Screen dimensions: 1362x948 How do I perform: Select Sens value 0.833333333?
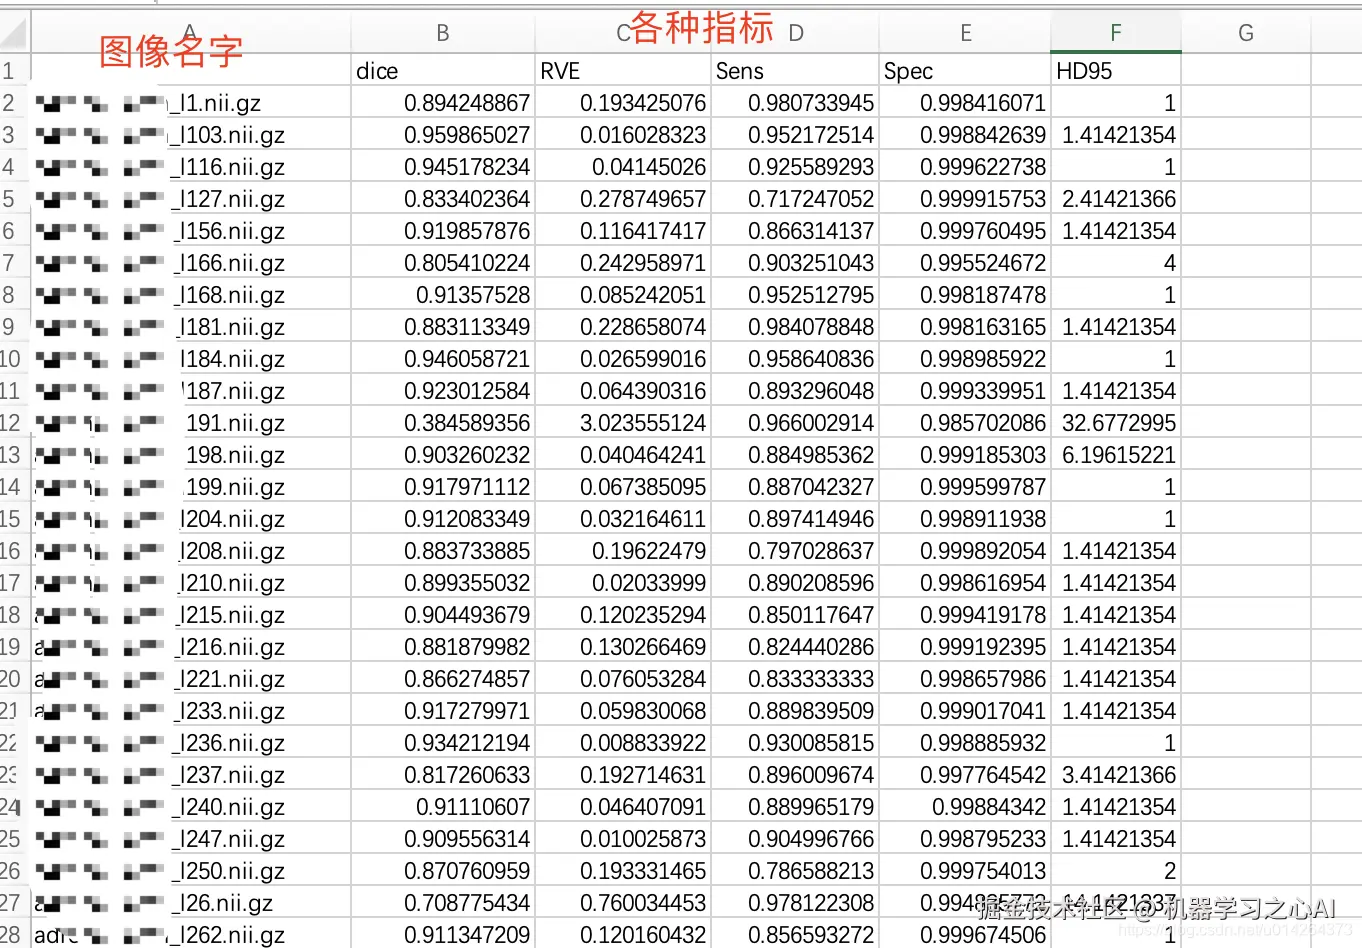(x=795, y=679)
